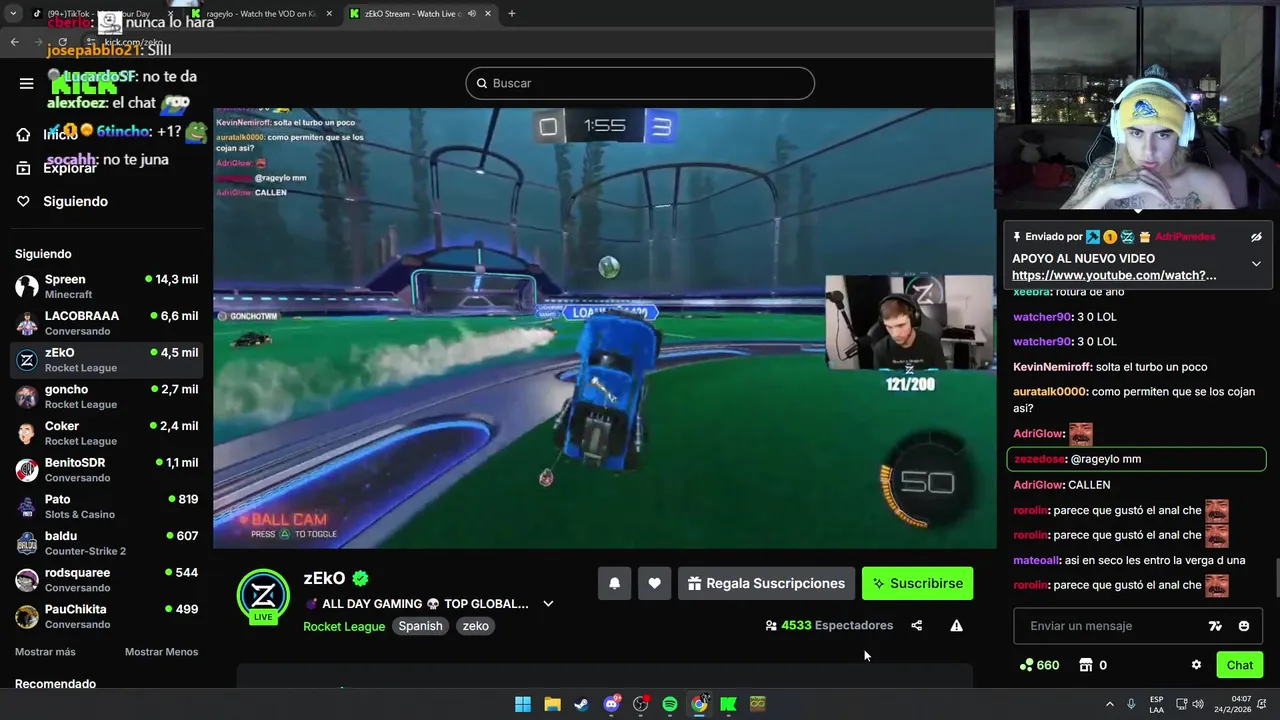Open rodsquaree channel in sidebar
The height and width of the screenshot is (720, 1280).
pos(106,580)
